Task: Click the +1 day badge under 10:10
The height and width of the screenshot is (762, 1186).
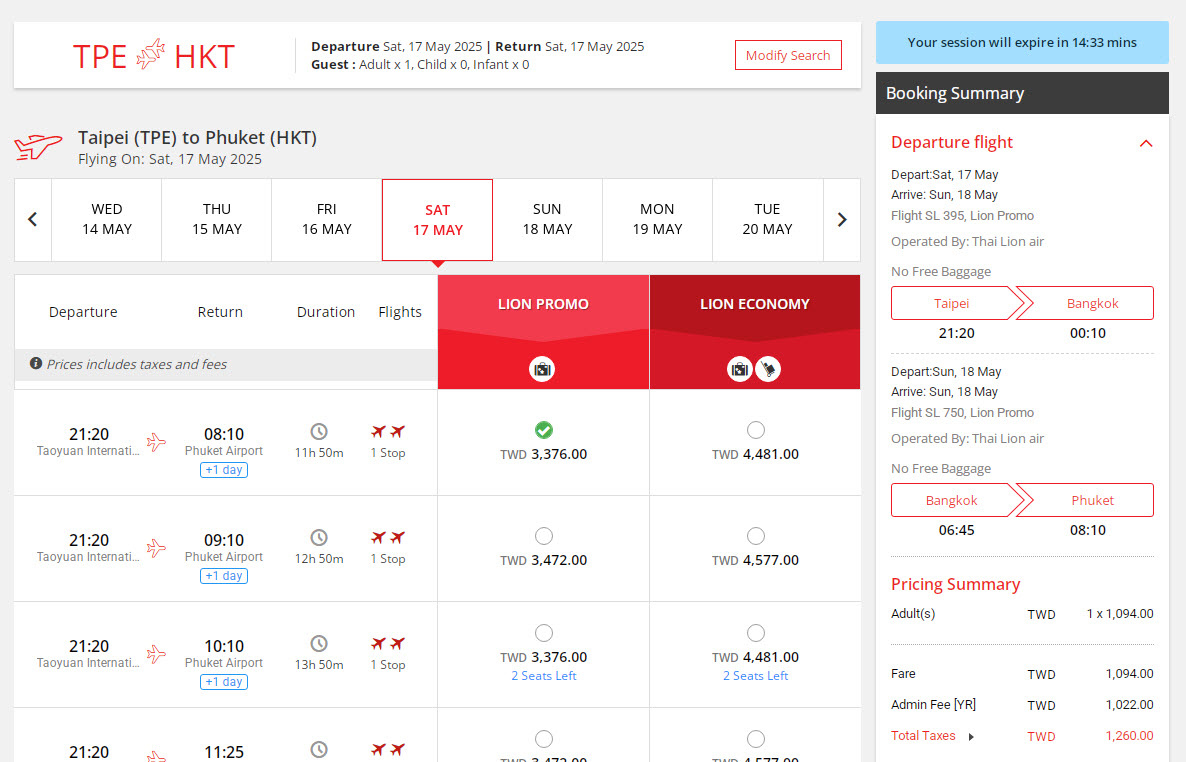Action: (224, 682)
